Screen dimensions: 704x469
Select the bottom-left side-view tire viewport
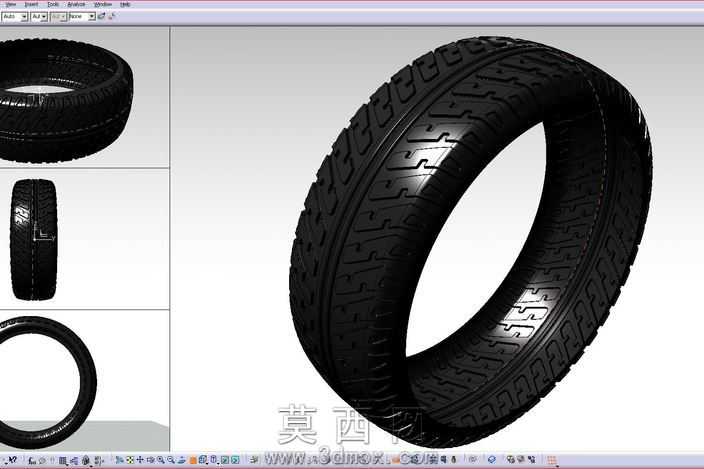(x=84, y=381)
